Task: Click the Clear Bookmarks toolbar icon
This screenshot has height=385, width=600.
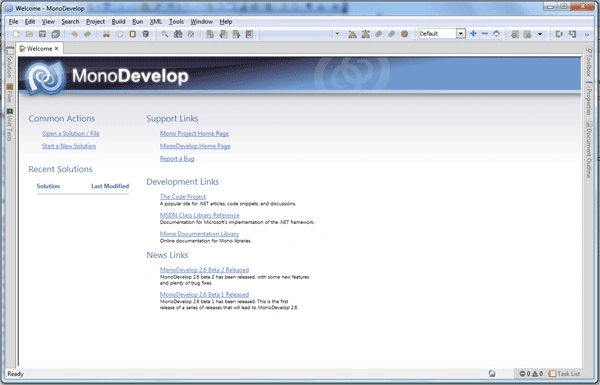Action: click(x=249, y=34)
